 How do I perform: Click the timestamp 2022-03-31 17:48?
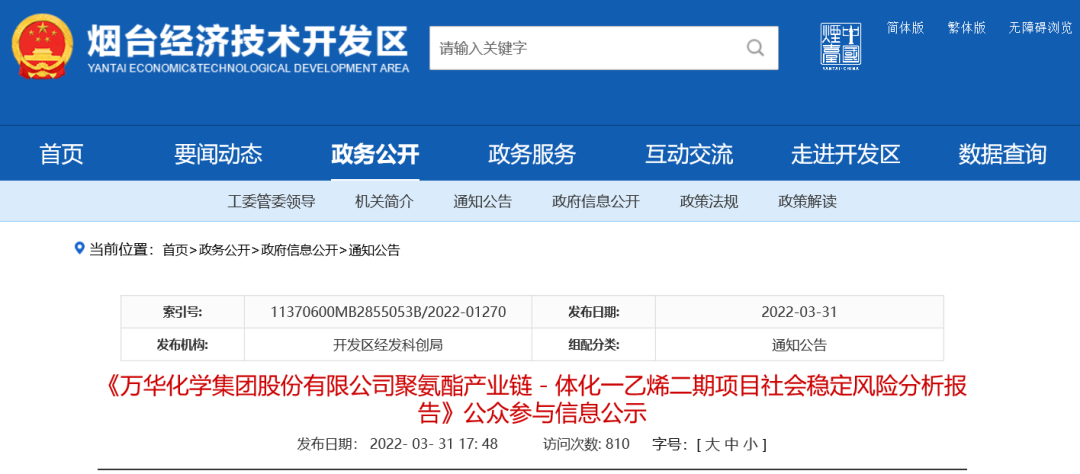coord(433,444)
